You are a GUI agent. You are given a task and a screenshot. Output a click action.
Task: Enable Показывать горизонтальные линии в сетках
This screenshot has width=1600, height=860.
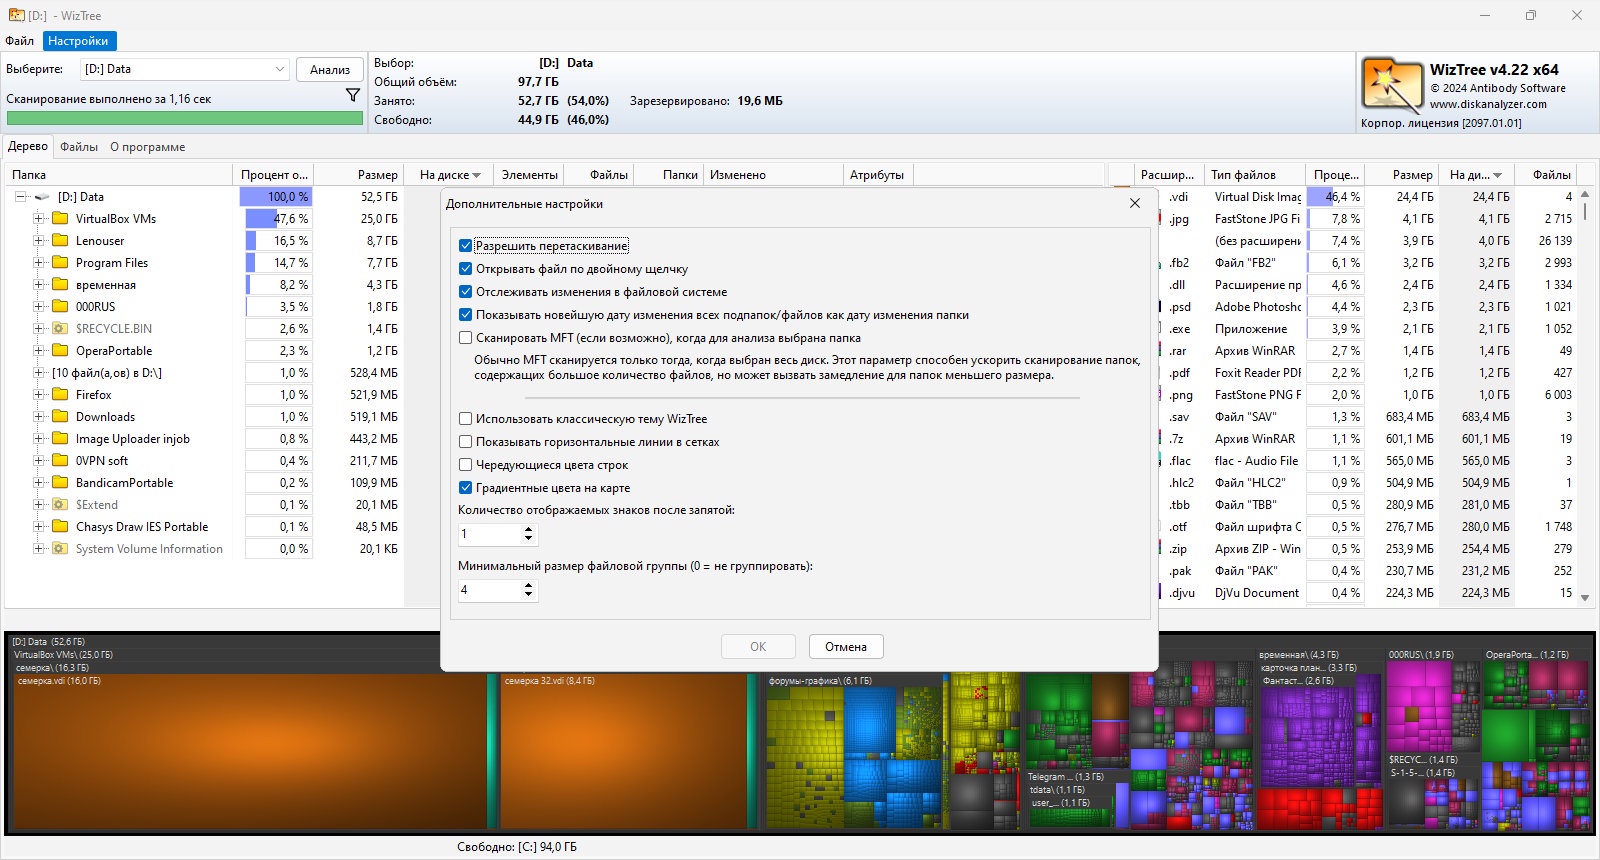point(465,441)
